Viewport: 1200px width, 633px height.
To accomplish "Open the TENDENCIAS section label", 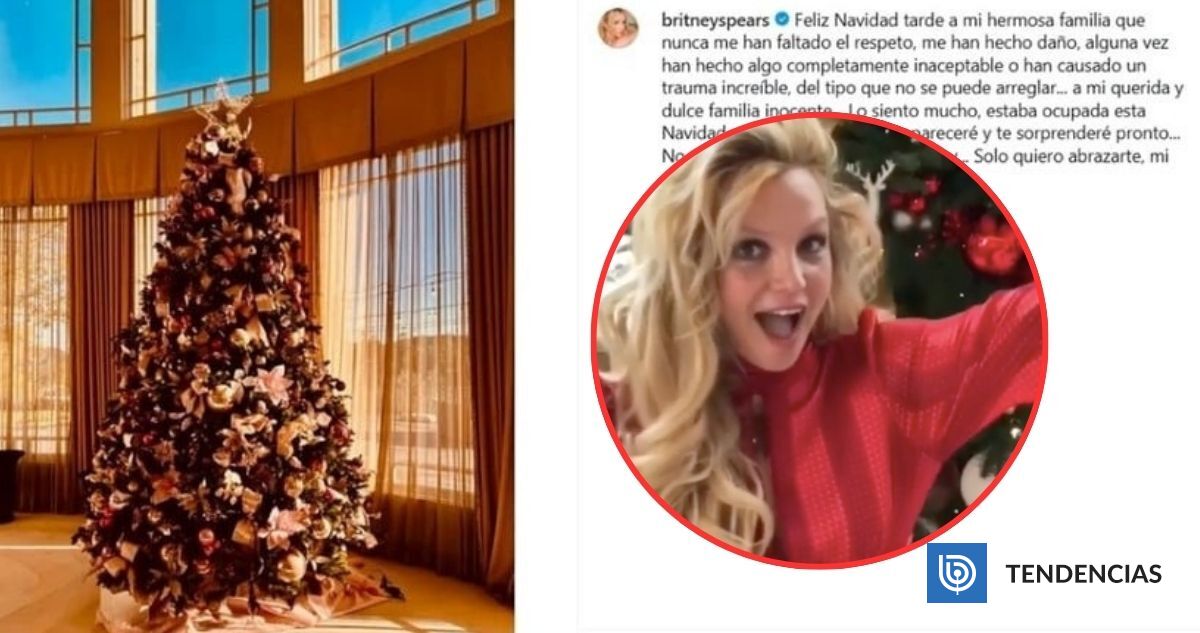I will 1083,574.
